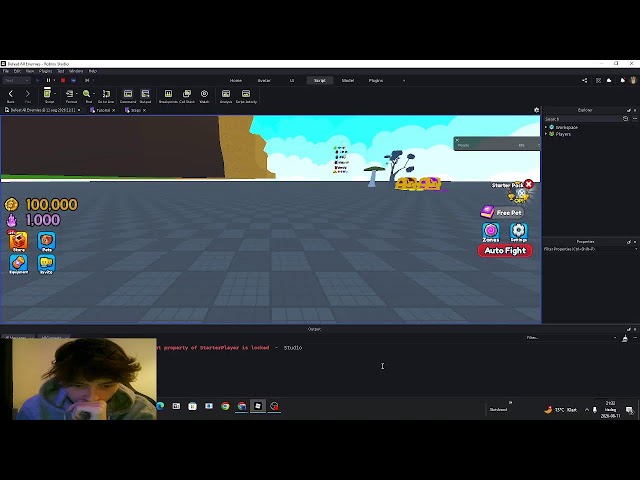Toggle the Output window button

click(145, 94)
